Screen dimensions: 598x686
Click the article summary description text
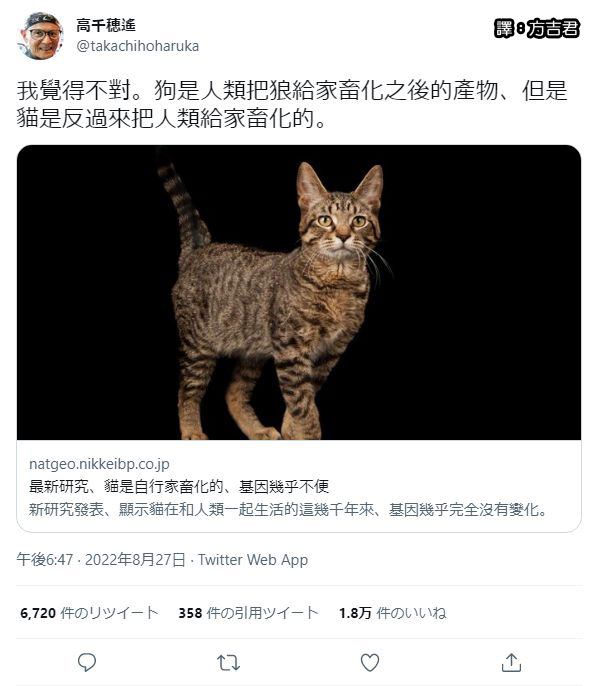[x=288, y=509]
